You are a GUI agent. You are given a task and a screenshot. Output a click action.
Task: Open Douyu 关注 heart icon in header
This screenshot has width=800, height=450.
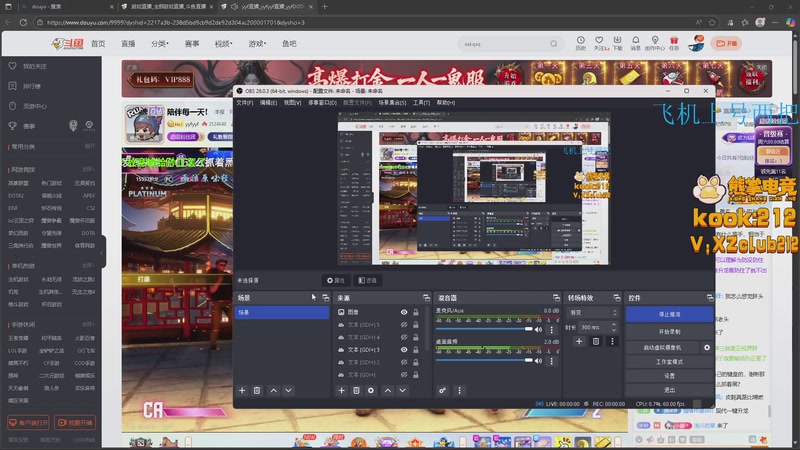(x=599, y=40)
